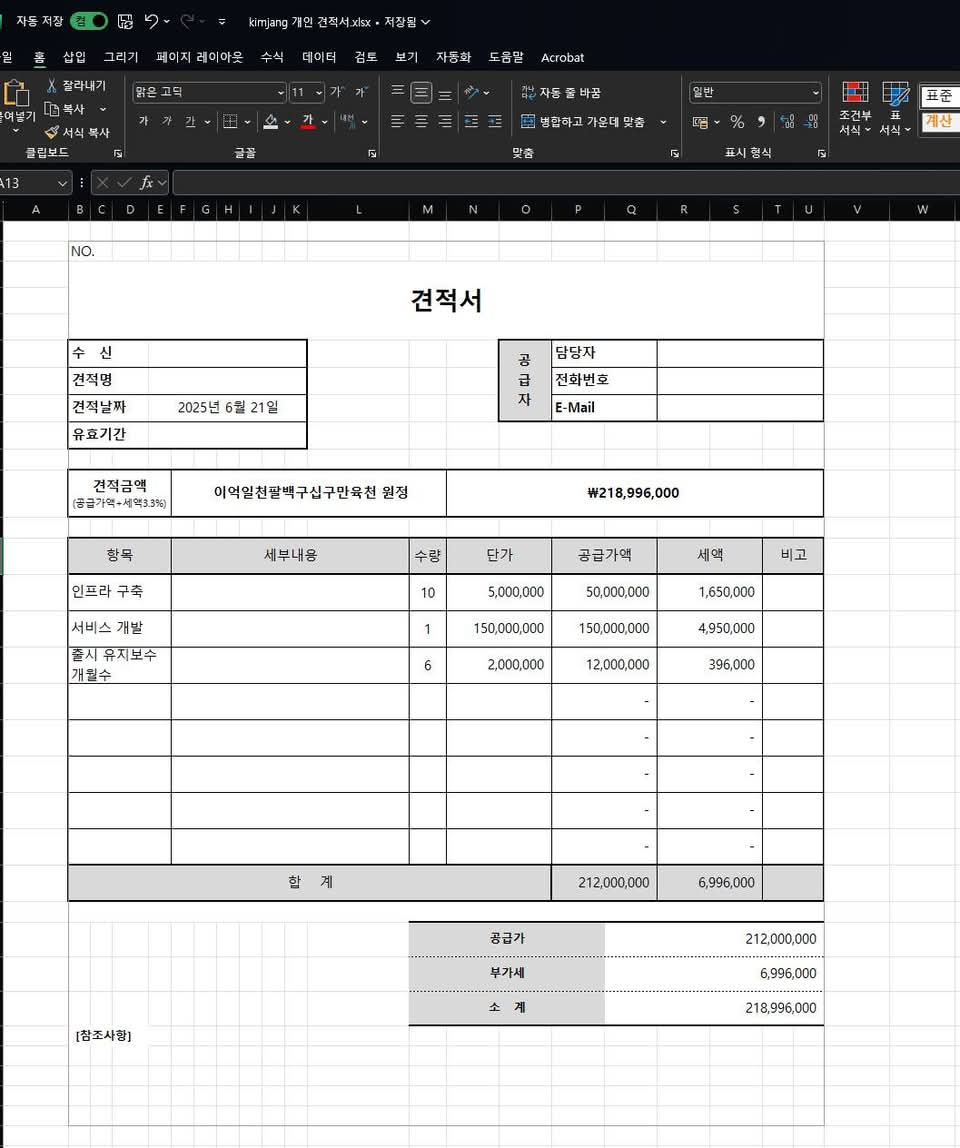Toggle bold formatting
Viewport: 960px width, 1148px height.
tap(143, 121)
